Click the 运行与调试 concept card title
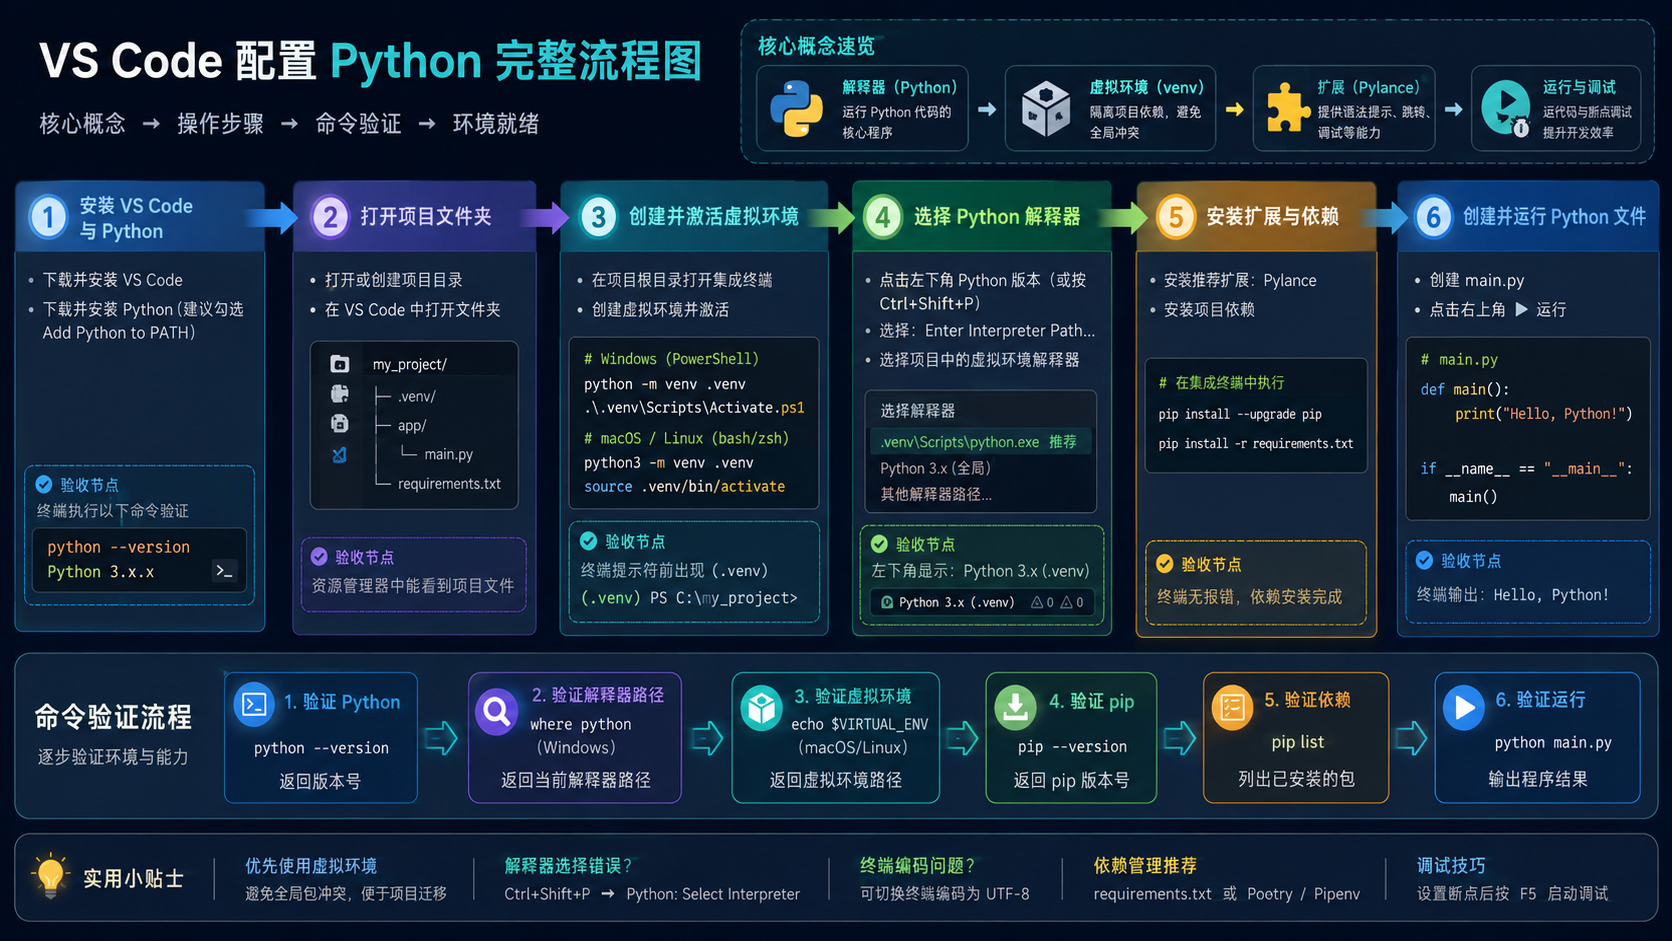 coord(1579,87)
